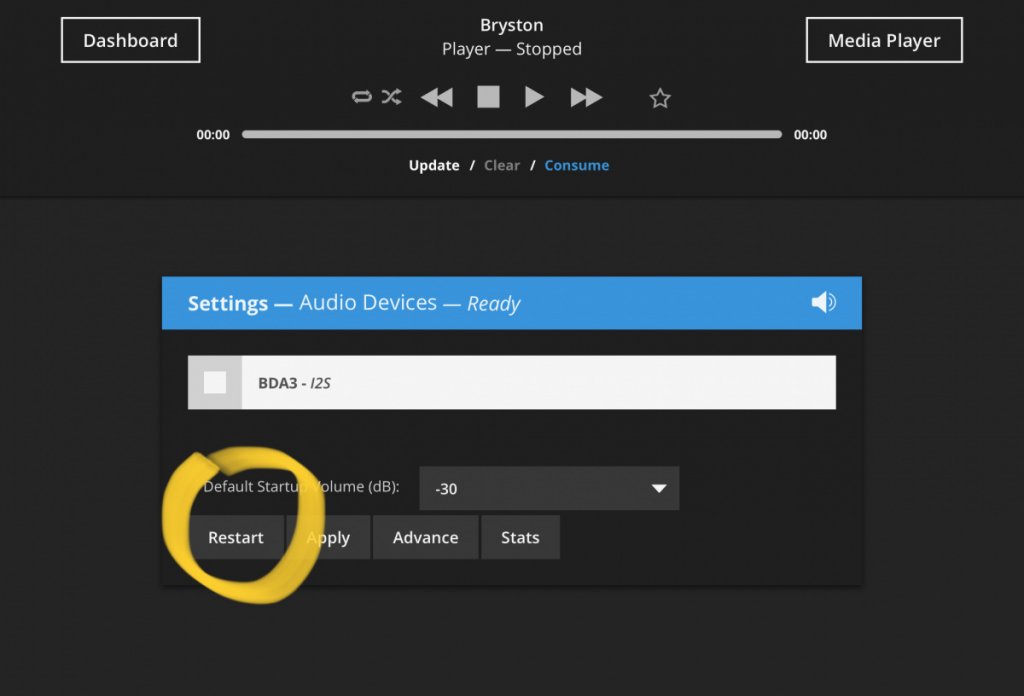Viewport: 1024px width, 696px height.
Task: Skip to previous track with rewind icon
Action: pyautogui.click(x=437, y=97)
